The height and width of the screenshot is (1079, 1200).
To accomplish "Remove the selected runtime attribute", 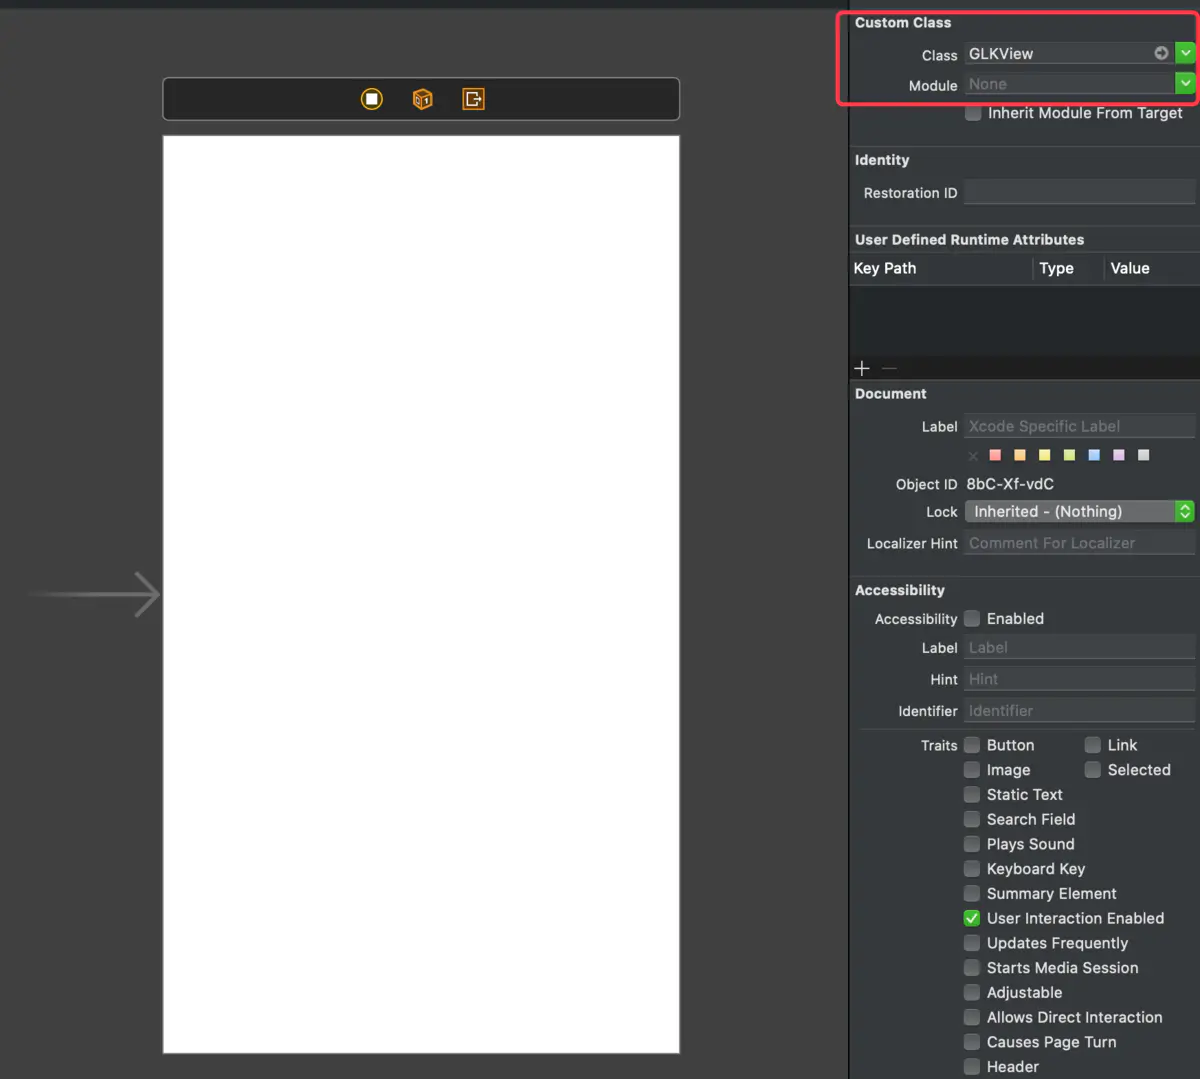I will tap(889, 368).
